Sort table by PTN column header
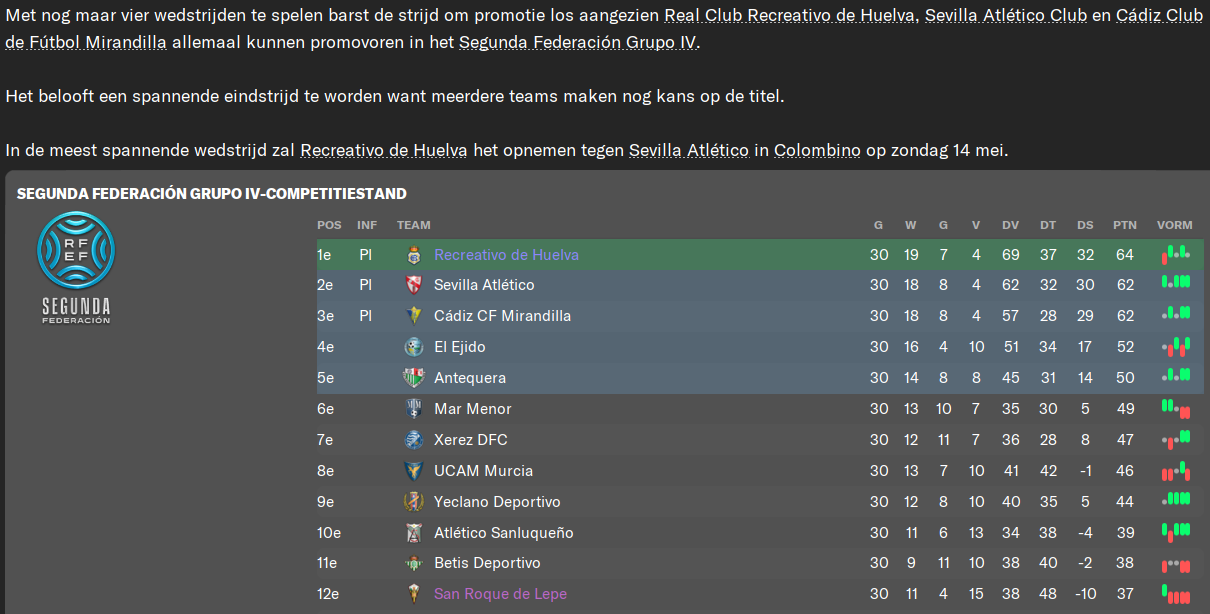 pyautogui.click(x=1125, y=225)
